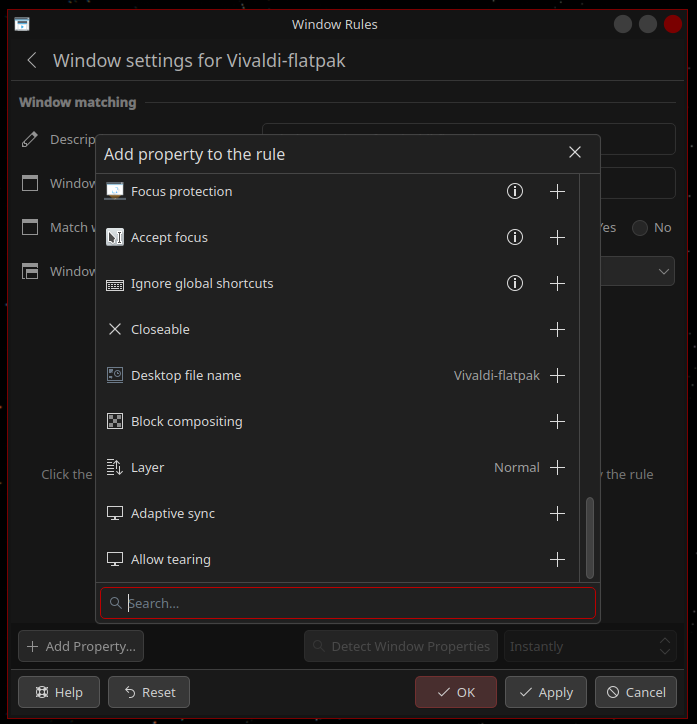697x724 pixels.
Task: Add the Block compositing property
Action: pos(558,422)
